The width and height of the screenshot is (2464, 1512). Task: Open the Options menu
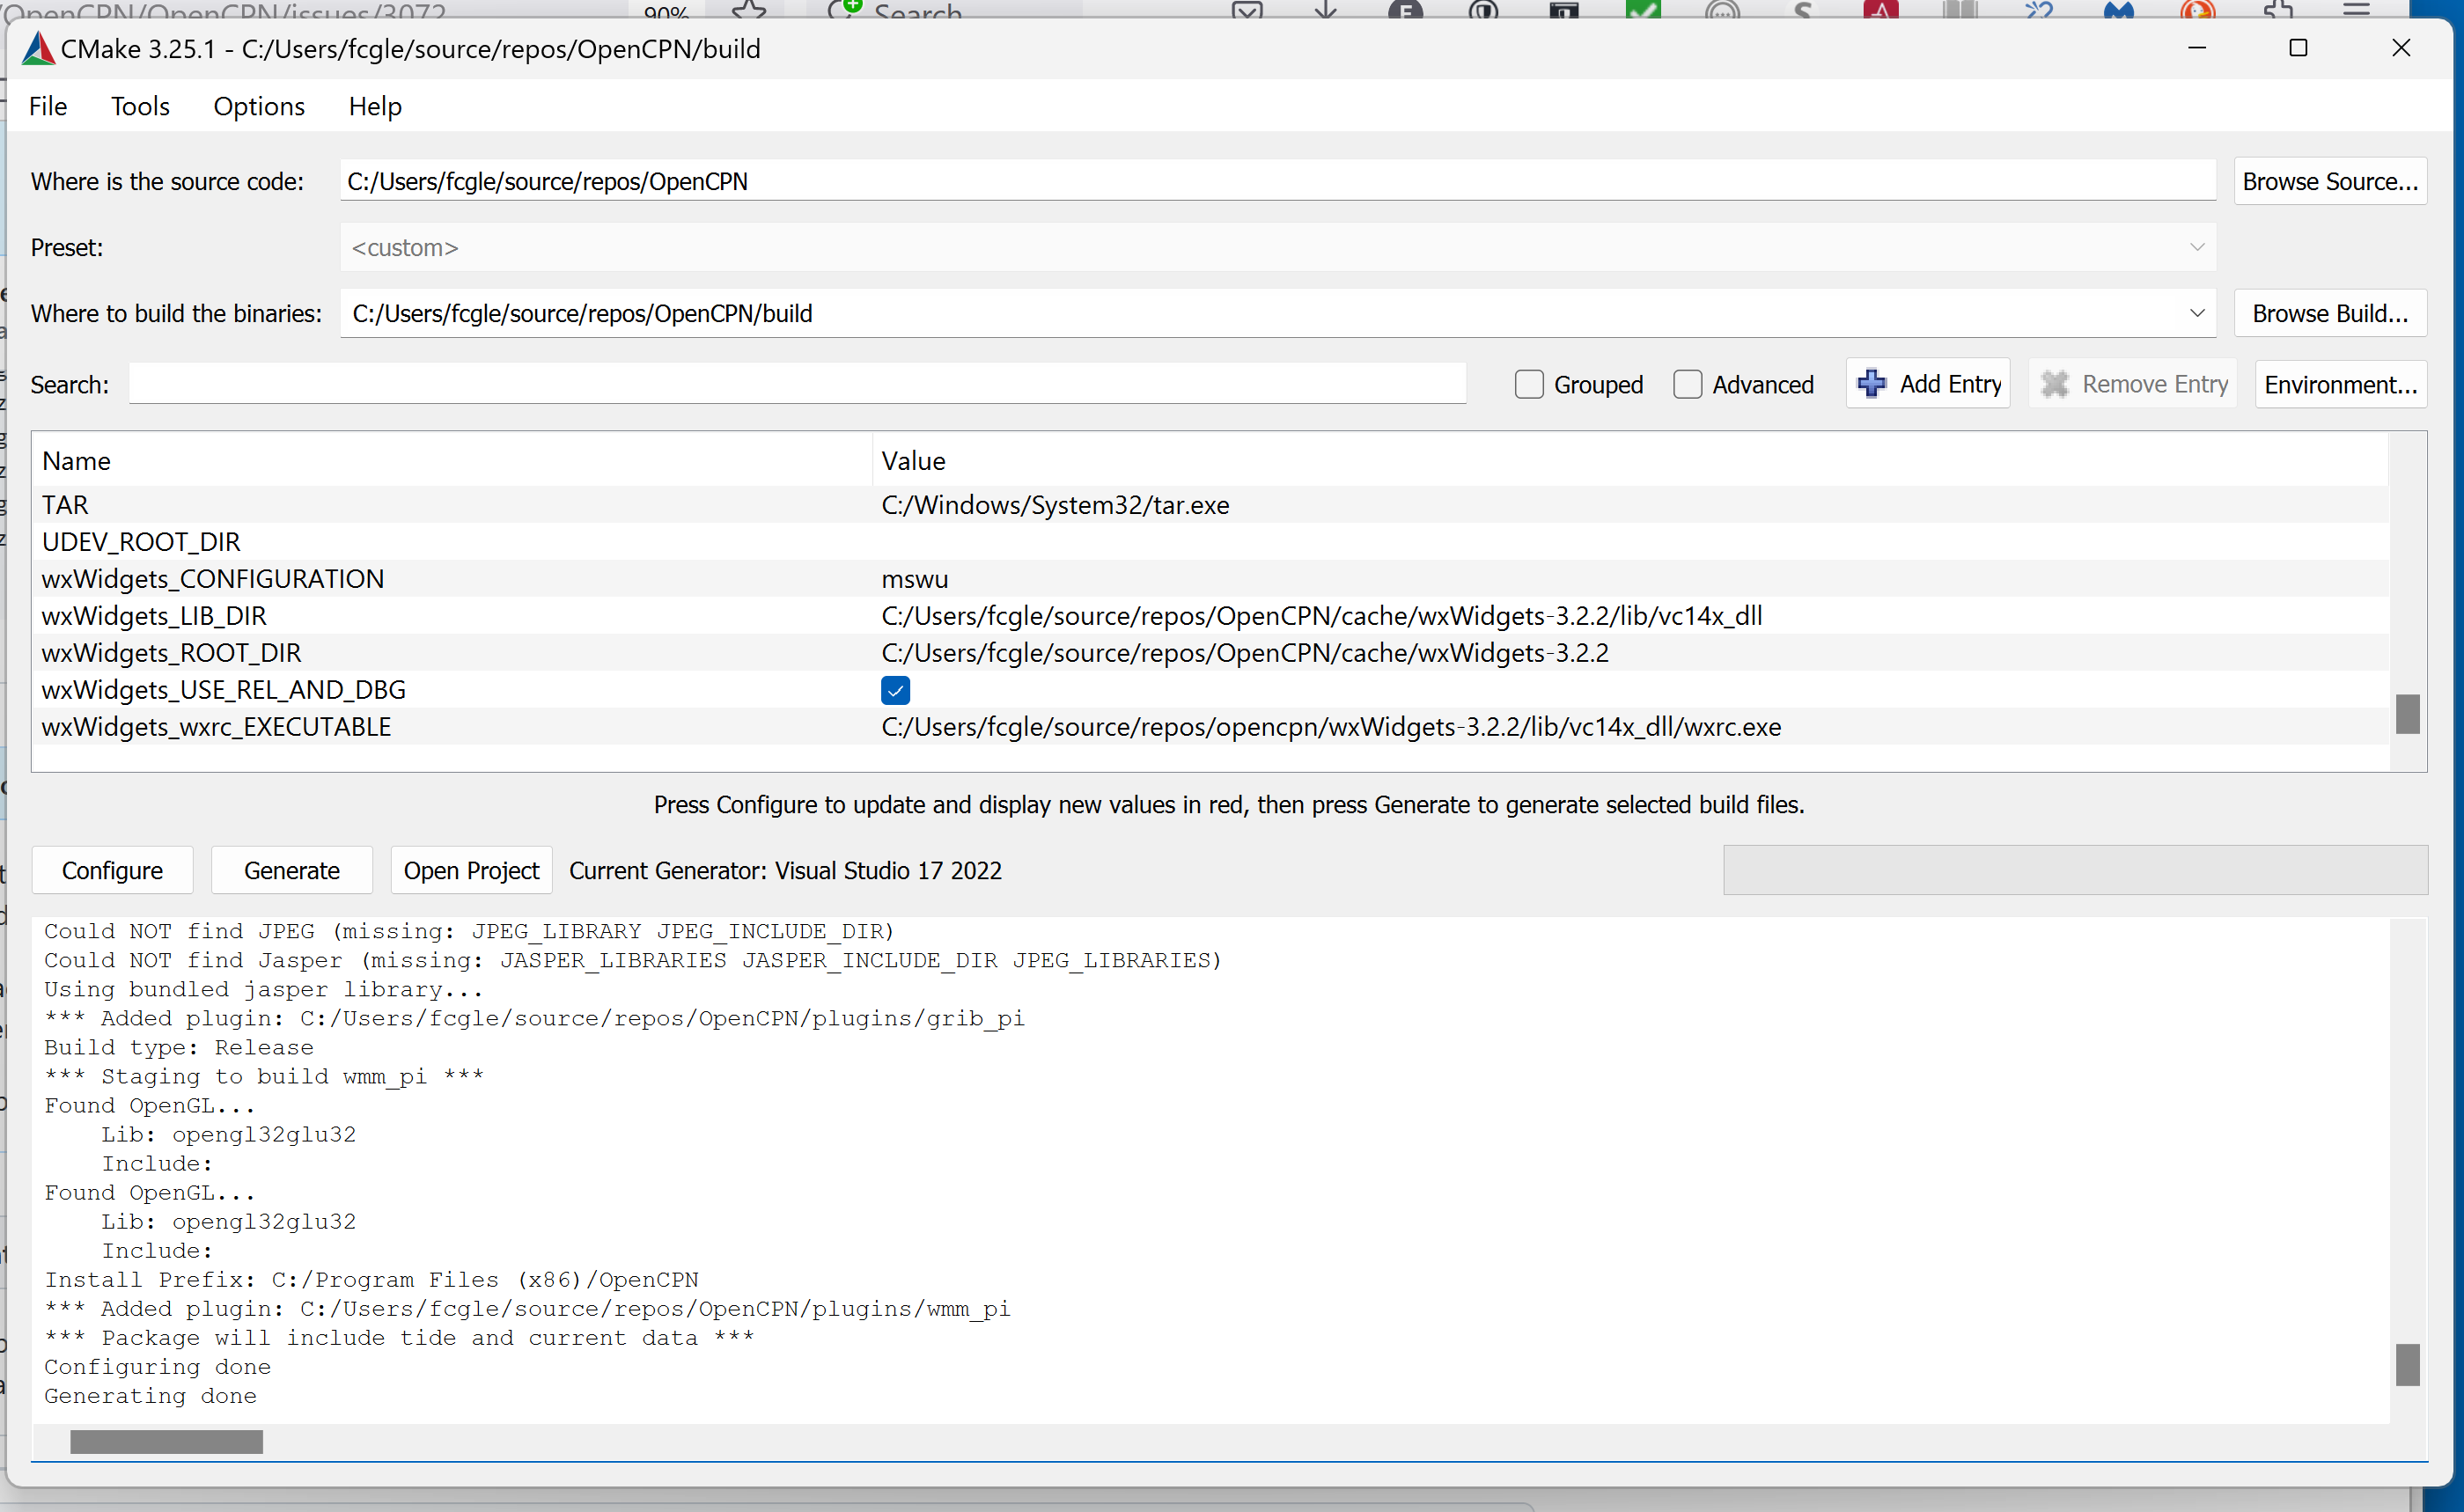(259, 106)
